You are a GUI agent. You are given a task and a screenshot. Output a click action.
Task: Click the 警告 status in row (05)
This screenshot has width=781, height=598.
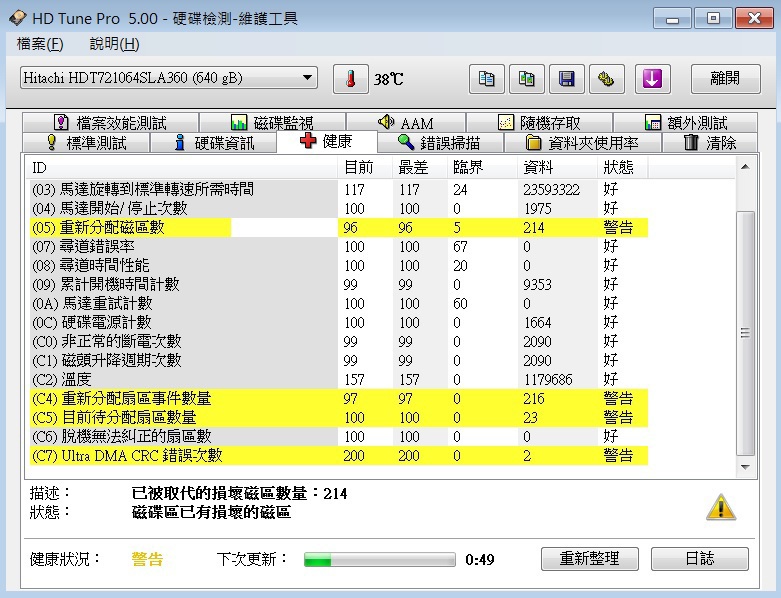[x=618, y=228]
